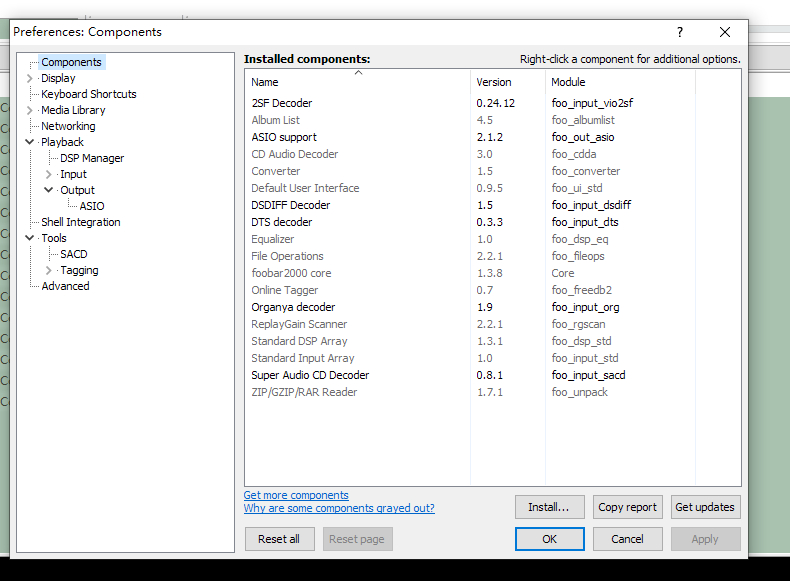Expand the Tagging node arrow
The width and height of the screenshot is (790, 581).
pyautogui.click(x=48, y=270)
